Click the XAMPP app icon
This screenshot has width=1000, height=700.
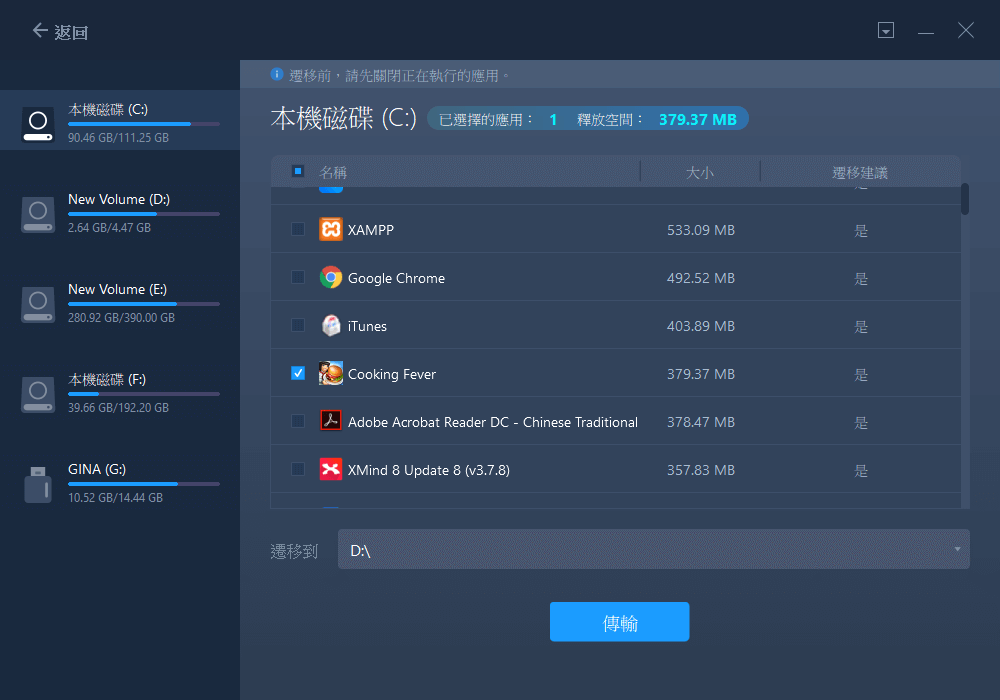(x=330, y=229)
